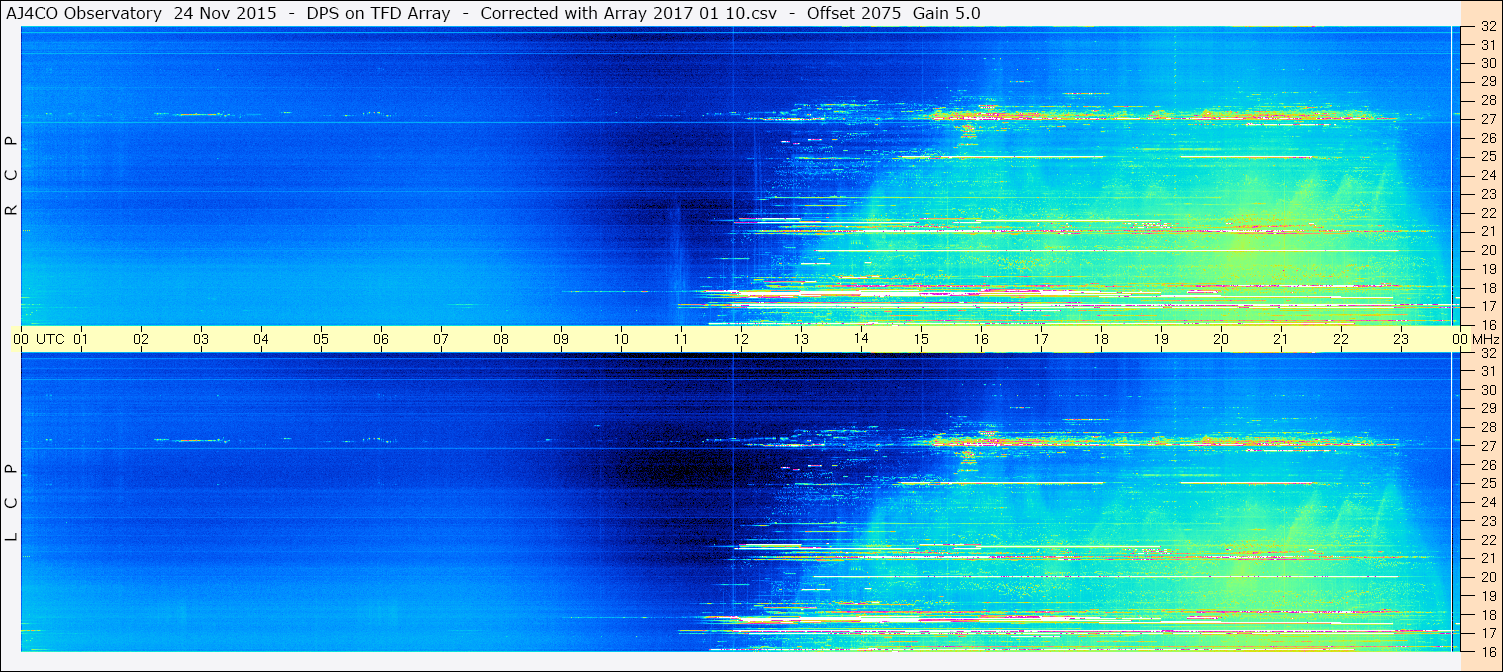
Task: Select 20 MHz on upper RCP scale
Action: pos(1487,250)
